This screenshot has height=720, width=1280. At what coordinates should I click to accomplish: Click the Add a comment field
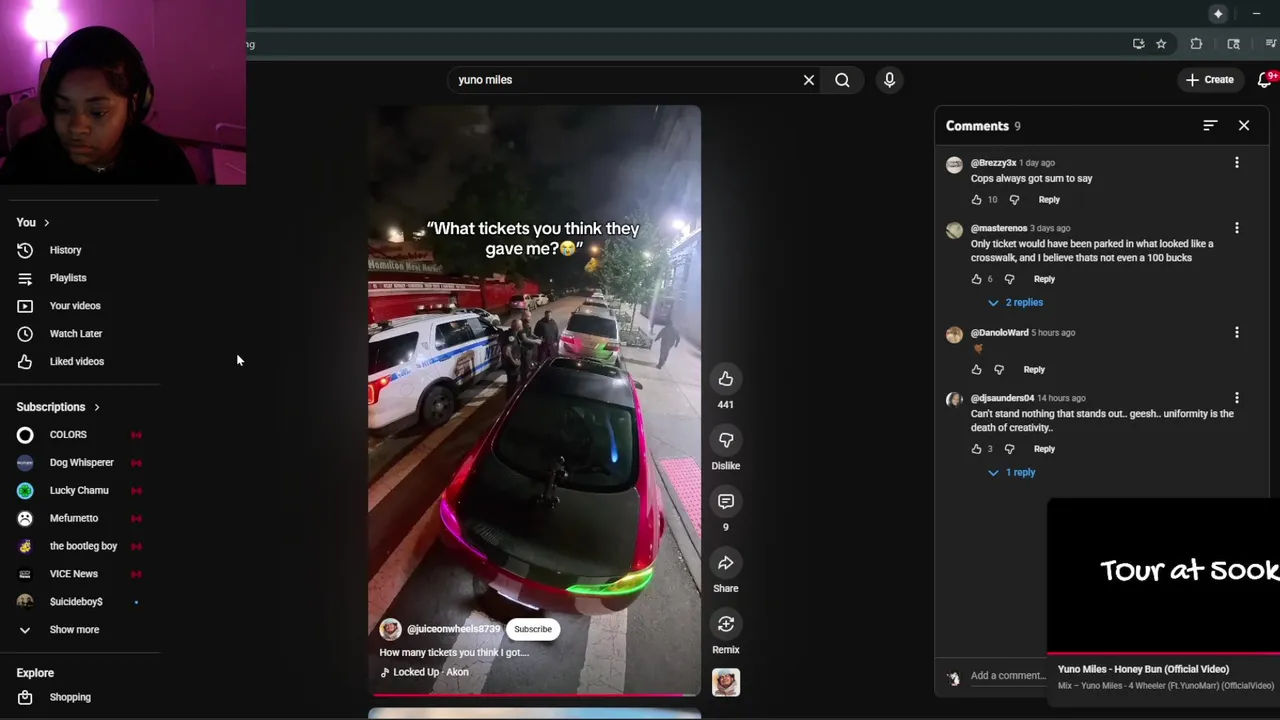pyautogui.click(x=1007, y=676)
